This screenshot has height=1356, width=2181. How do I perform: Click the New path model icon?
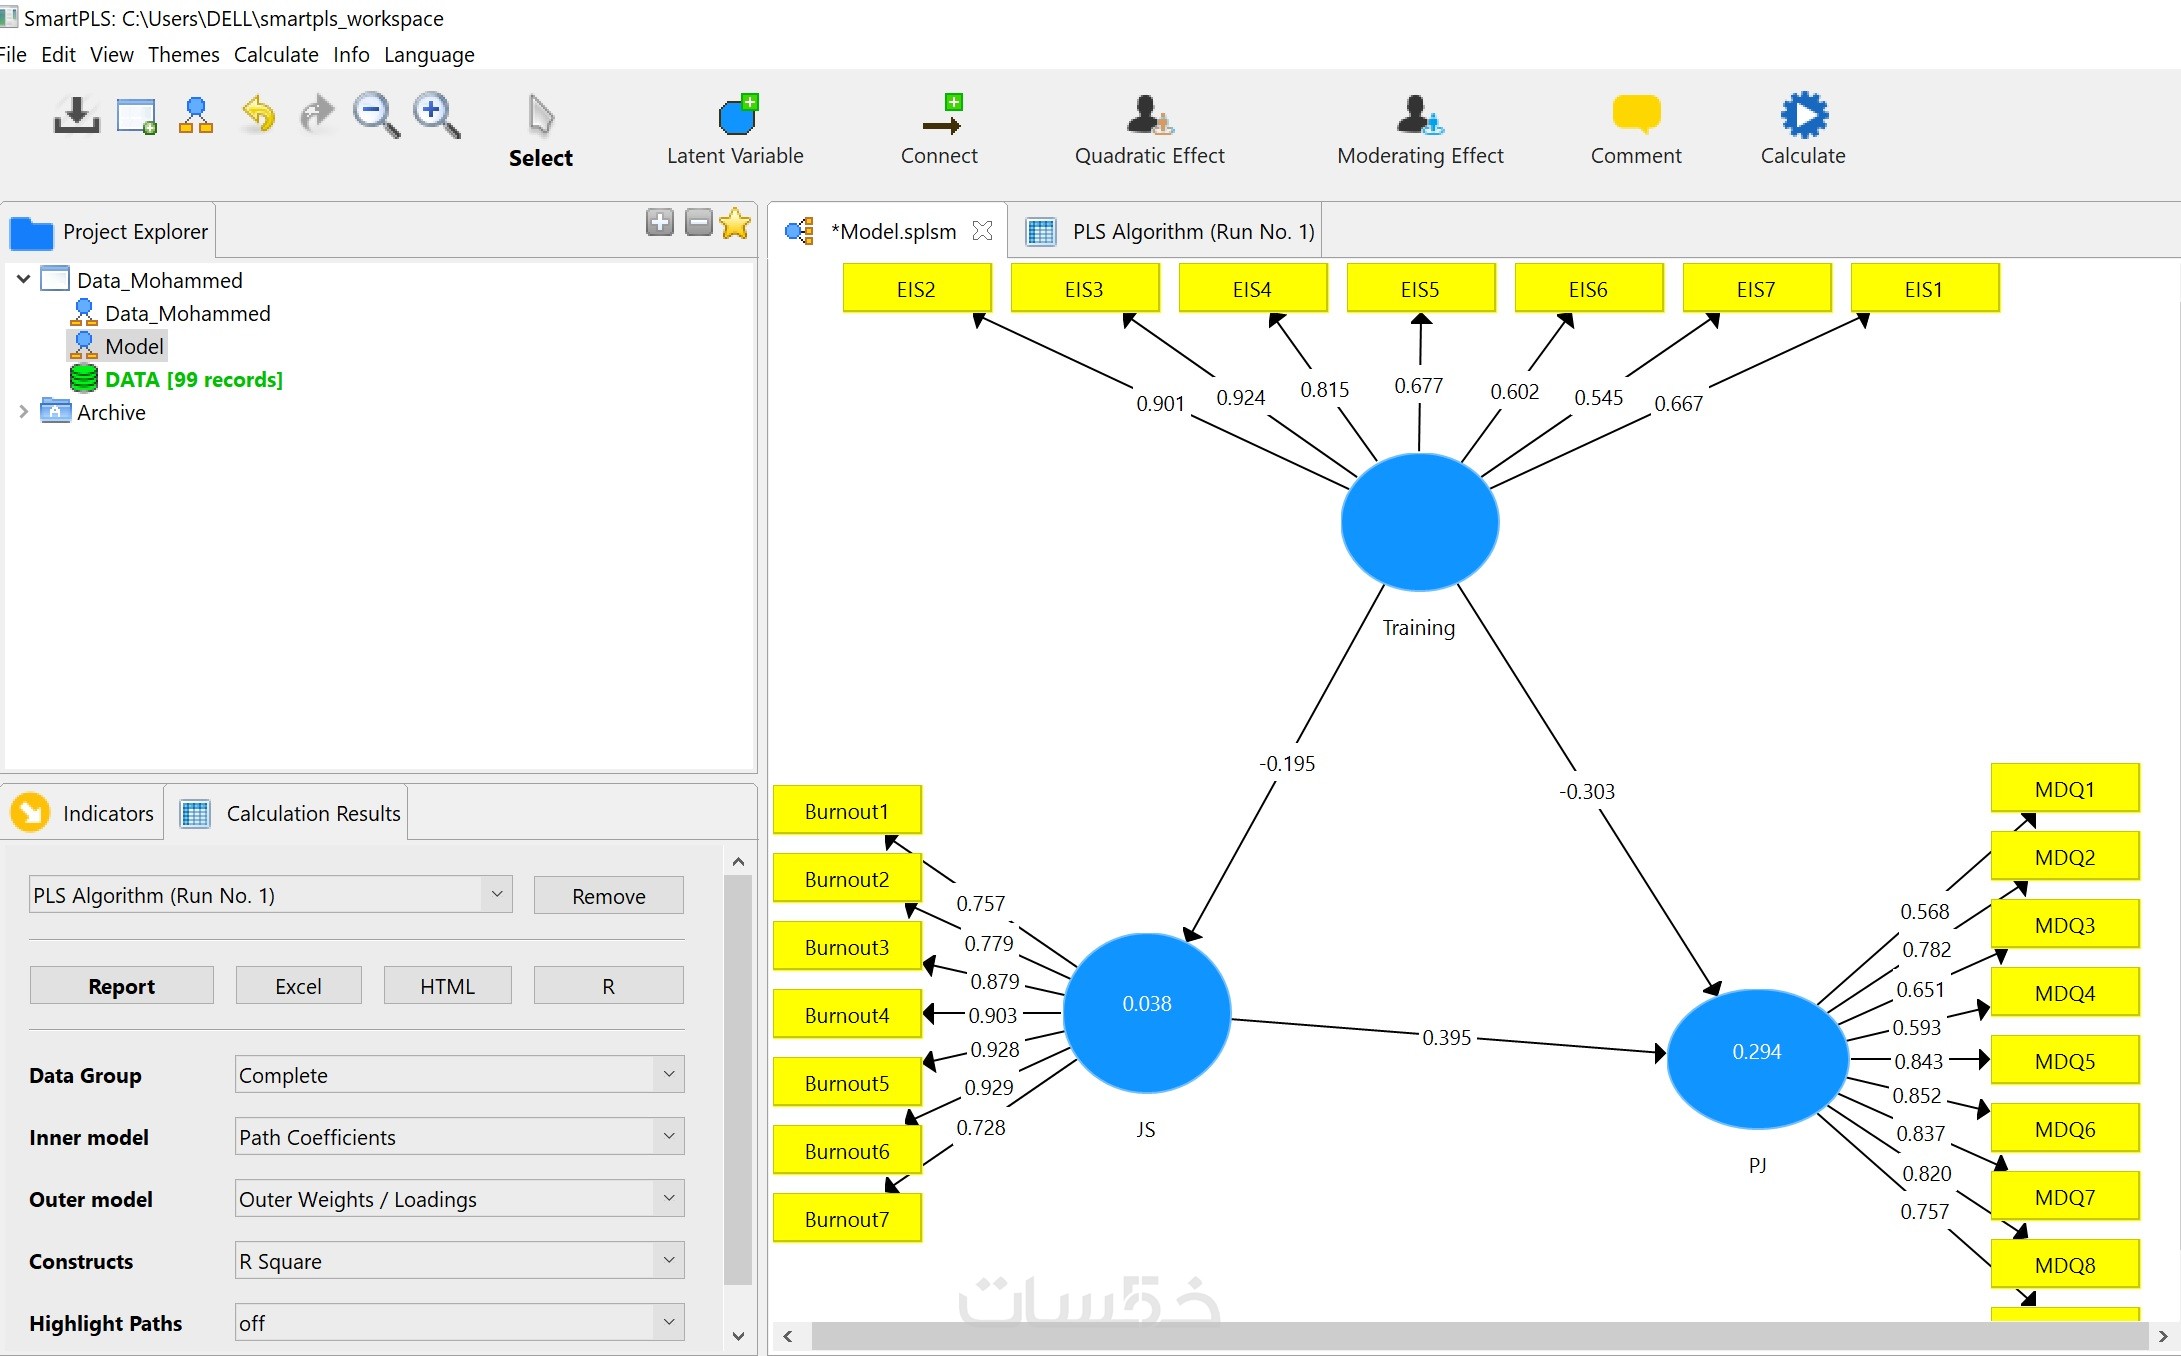[x=196, y=115]
